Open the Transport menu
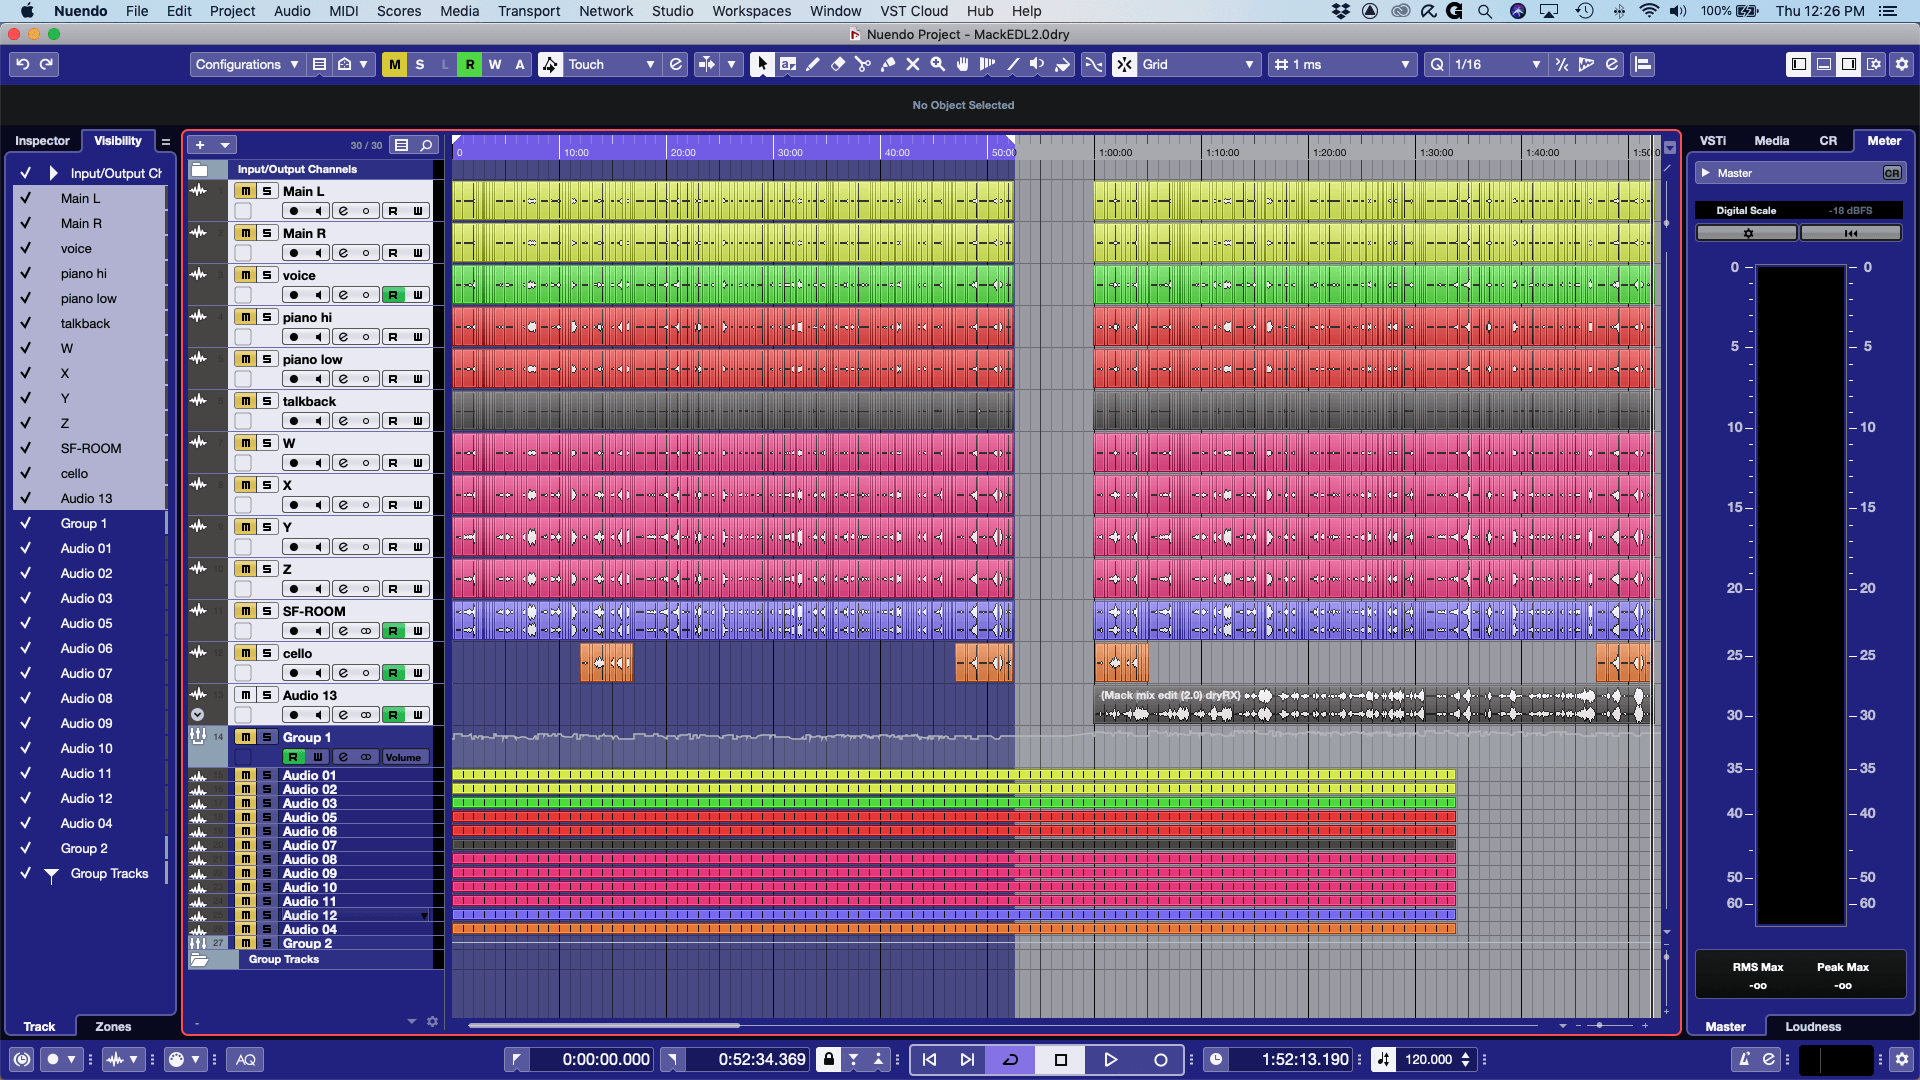The height and width of the screenshot is (1080, 1920). coord(529,11)
